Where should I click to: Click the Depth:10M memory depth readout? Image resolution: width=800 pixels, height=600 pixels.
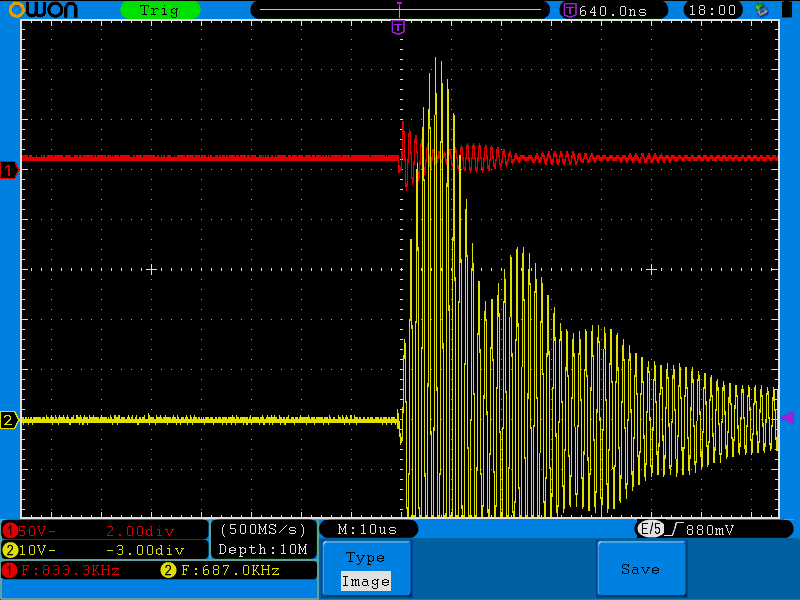(x=263, y=549)
